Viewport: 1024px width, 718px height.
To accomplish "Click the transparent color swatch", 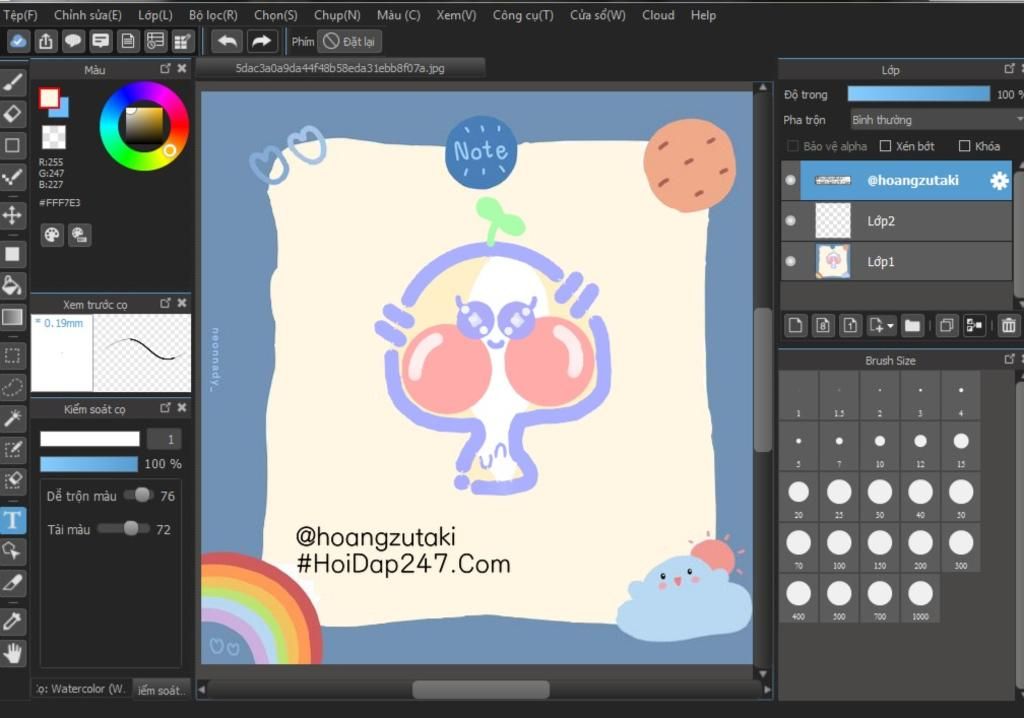I will coord(54,137).
